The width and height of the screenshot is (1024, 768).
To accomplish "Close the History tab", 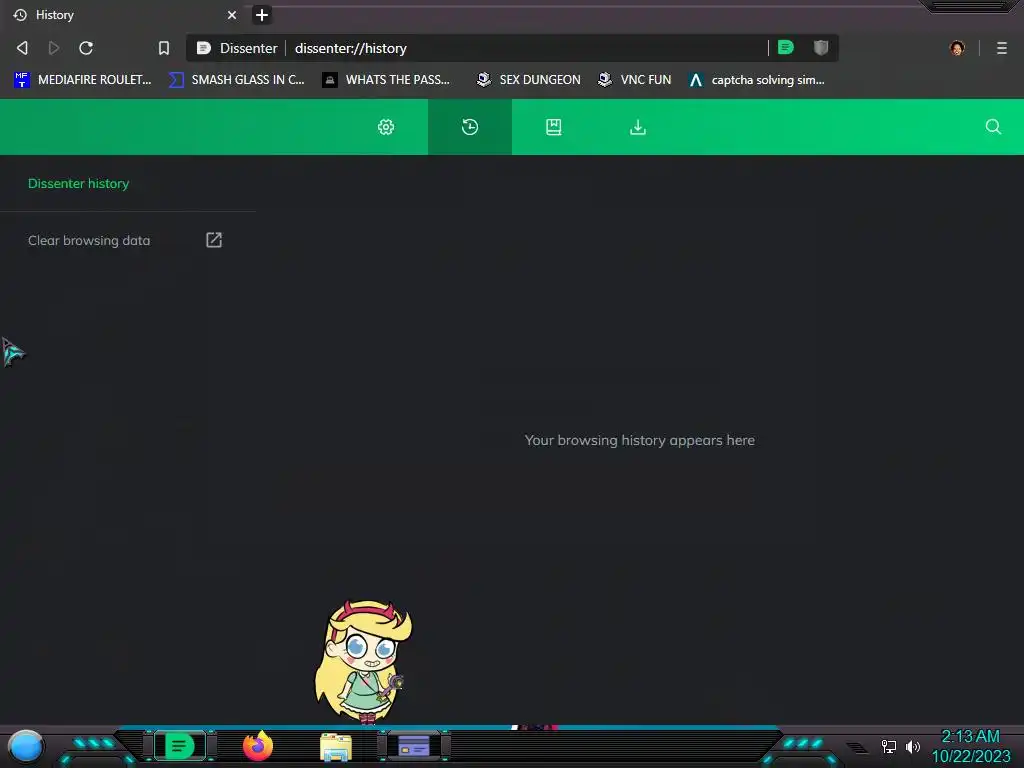I will (232, 14).
